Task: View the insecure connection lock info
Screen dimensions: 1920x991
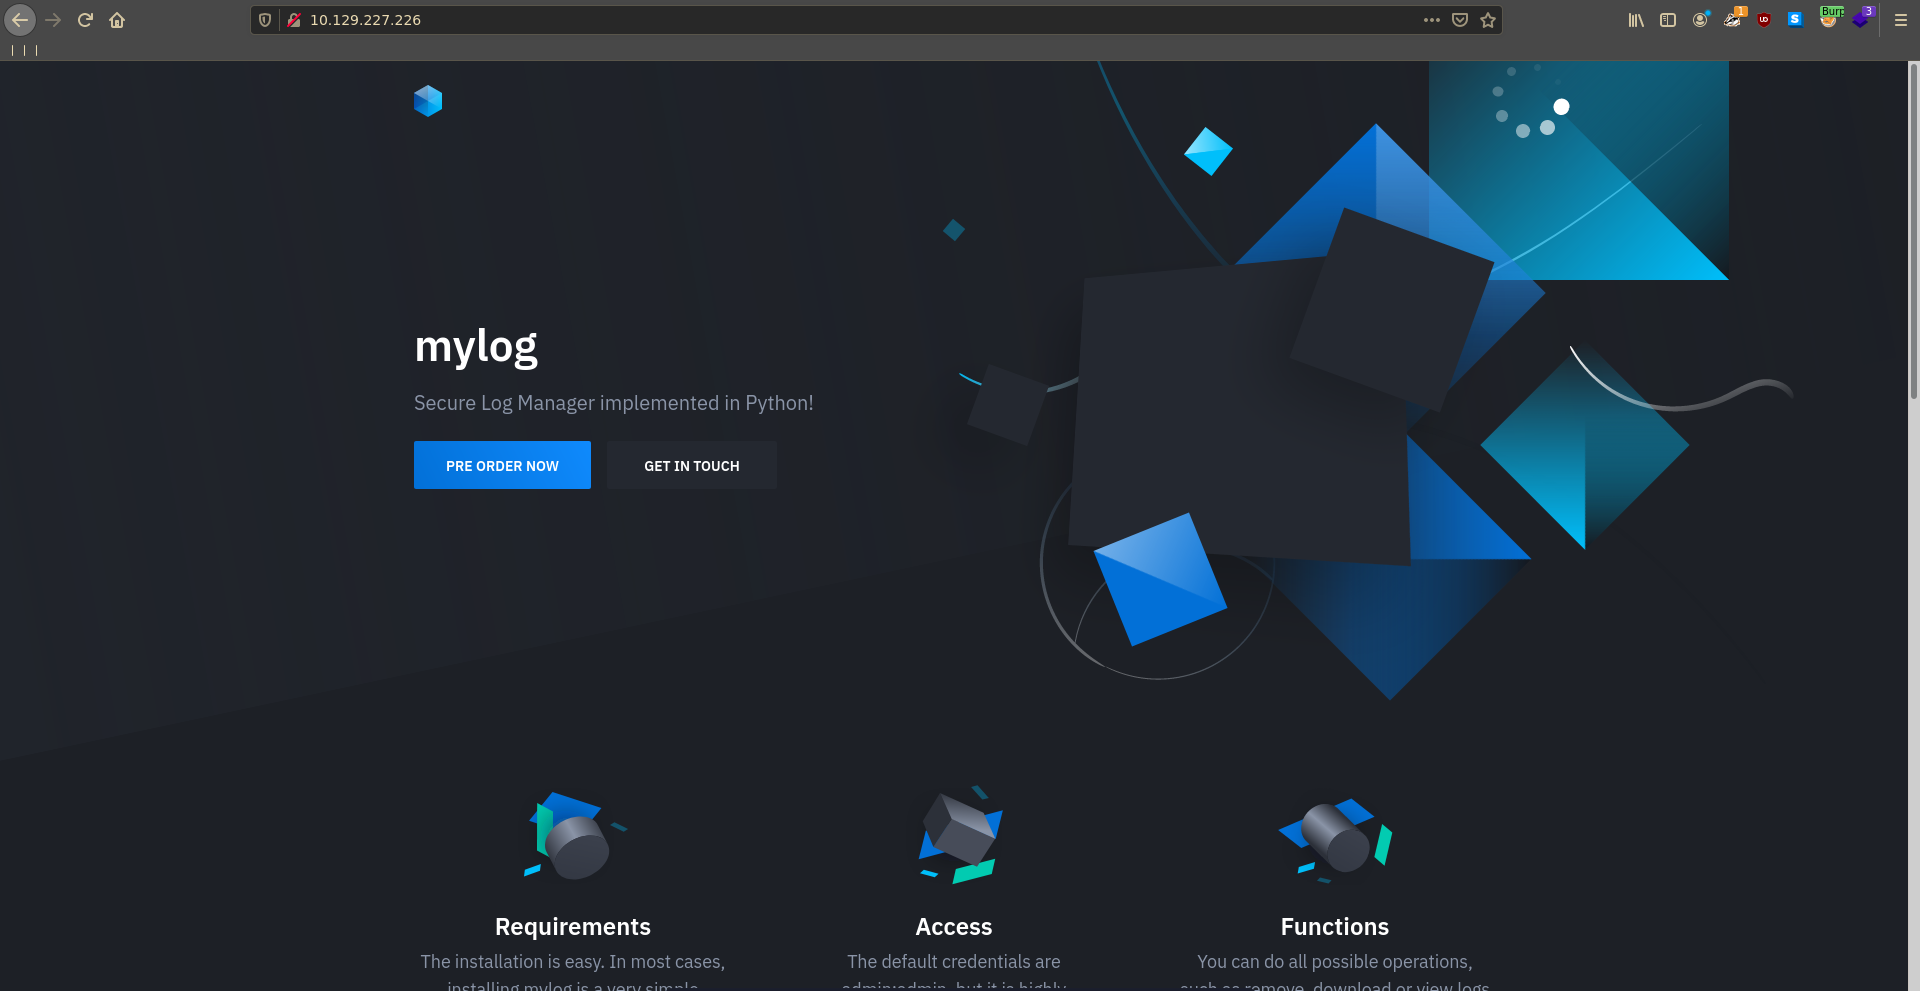Action: pyautogui.click(x=294, y=20)
